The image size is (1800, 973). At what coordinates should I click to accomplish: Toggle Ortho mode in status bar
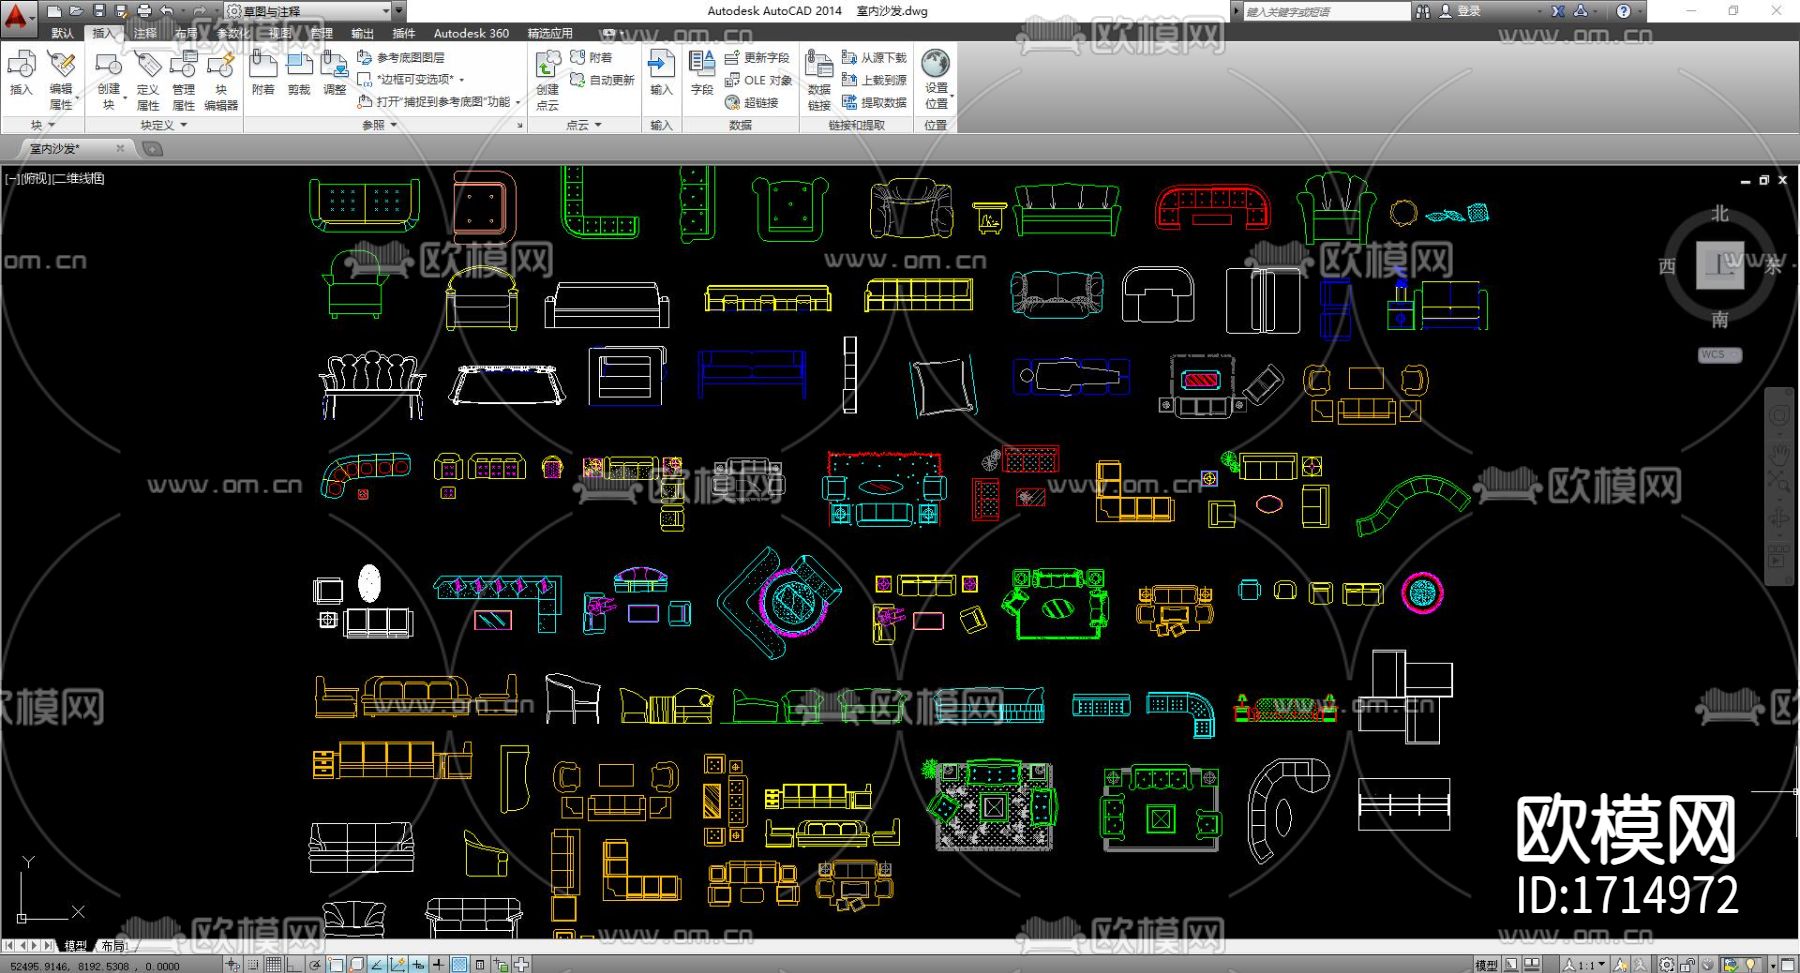point(294,965)
